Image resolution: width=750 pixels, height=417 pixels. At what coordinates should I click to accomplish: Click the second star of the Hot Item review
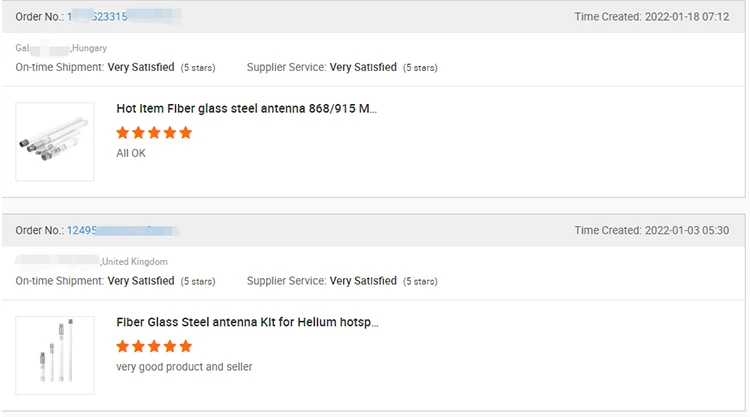(138, 133)
